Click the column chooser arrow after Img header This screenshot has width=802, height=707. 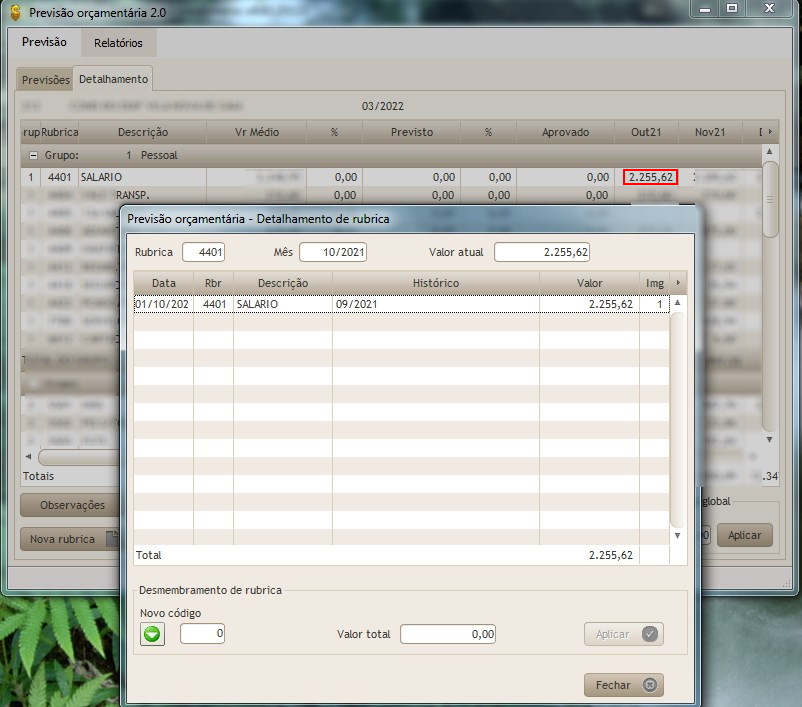coord(679,283)
